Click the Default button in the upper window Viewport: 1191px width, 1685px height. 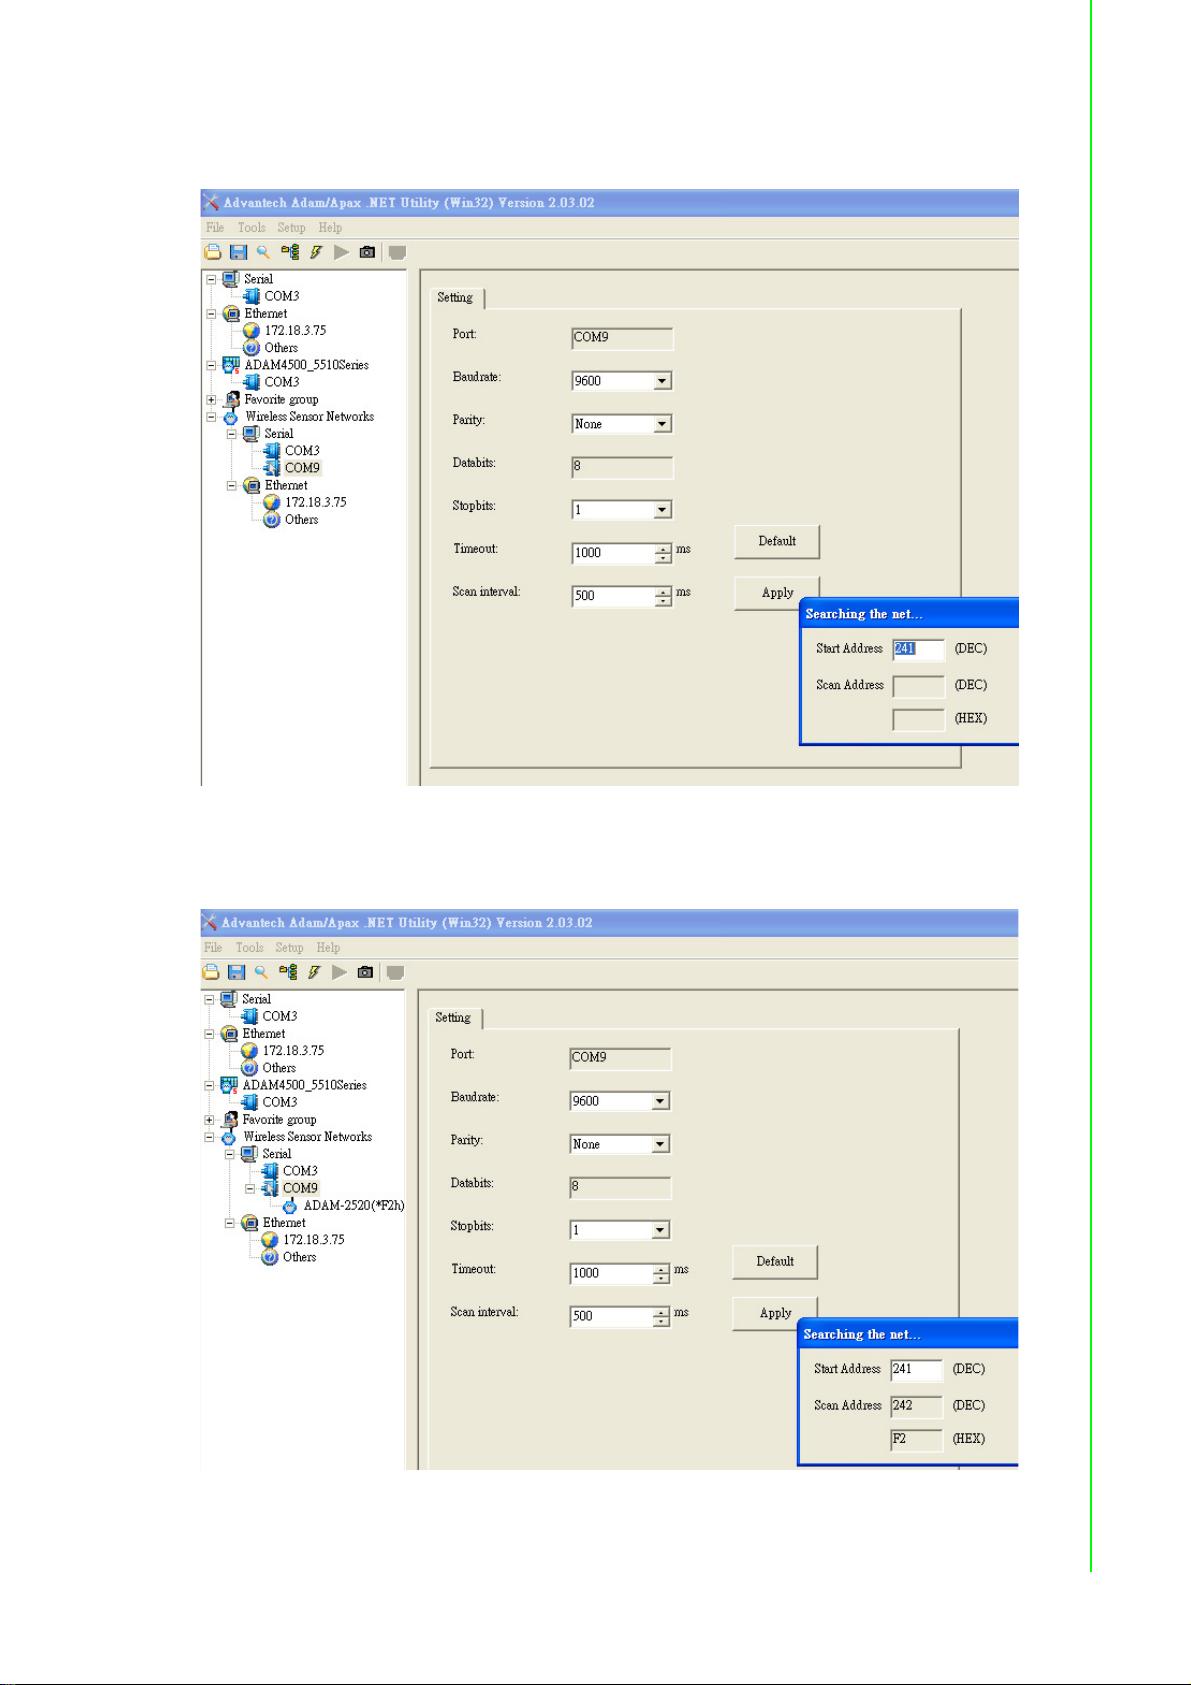pos(777,541)
